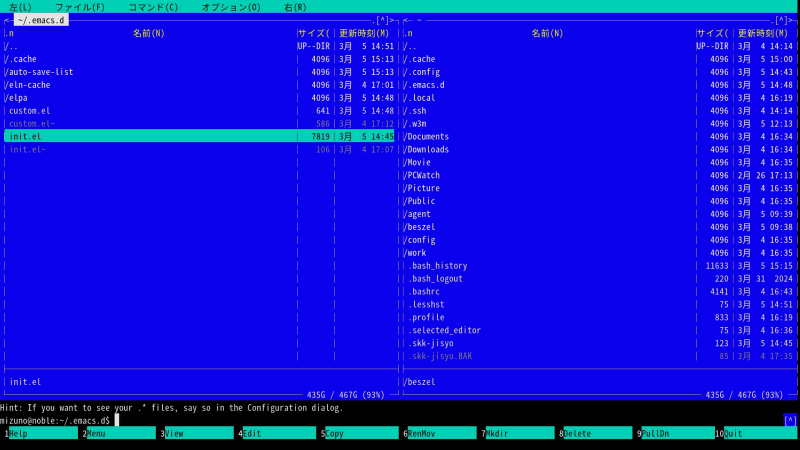The width and height of the screenshot is (800, 450).
Task: Sort left panel by 名前(N) column
Action: coord(148,34)
